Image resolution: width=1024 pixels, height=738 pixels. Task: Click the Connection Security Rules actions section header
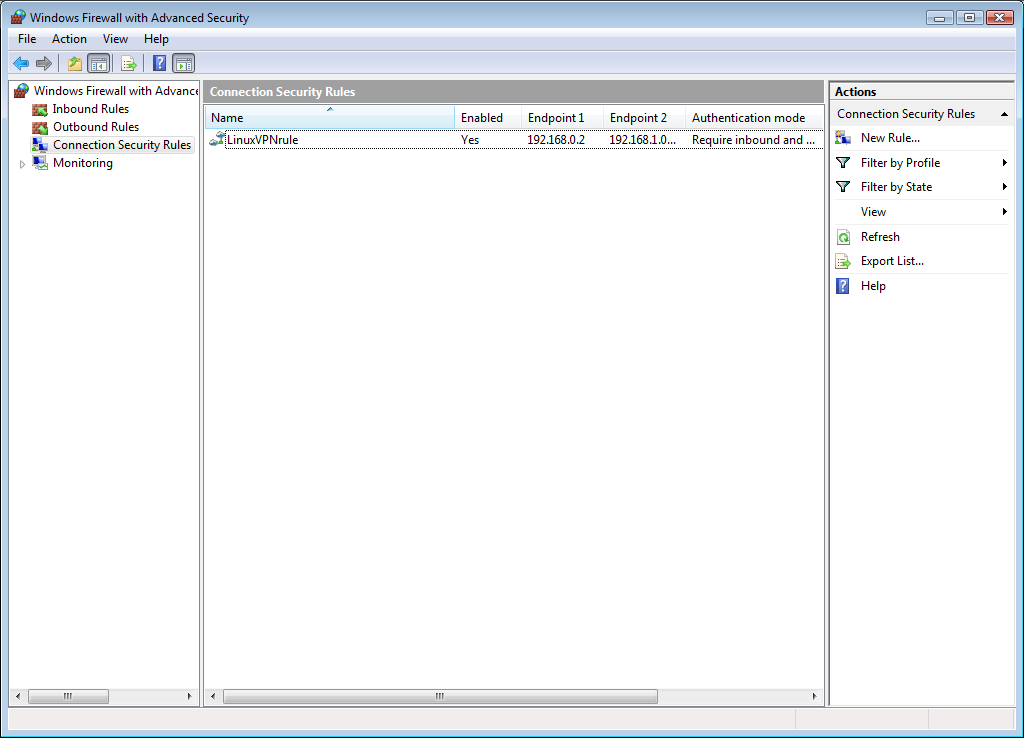click(922, 114)
